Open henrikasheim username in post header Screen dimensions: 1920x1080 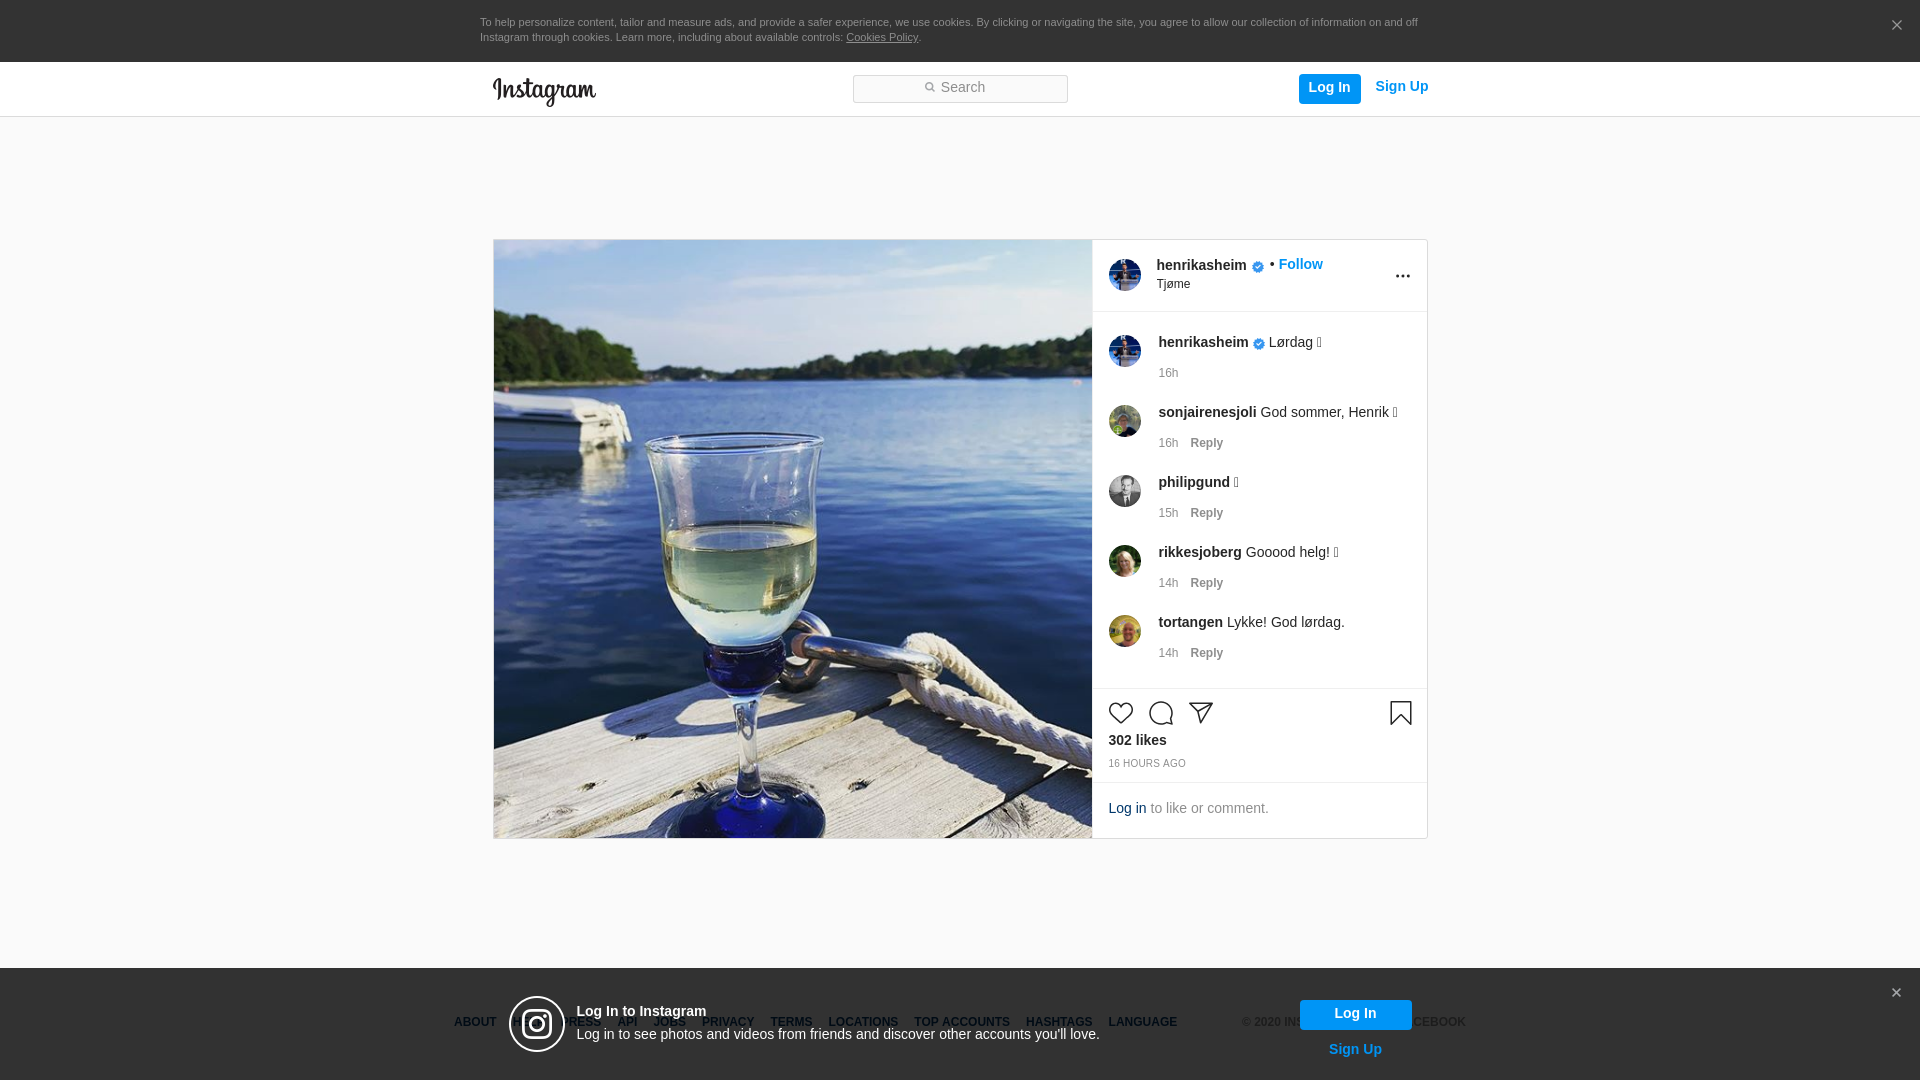click(1201, 266)
